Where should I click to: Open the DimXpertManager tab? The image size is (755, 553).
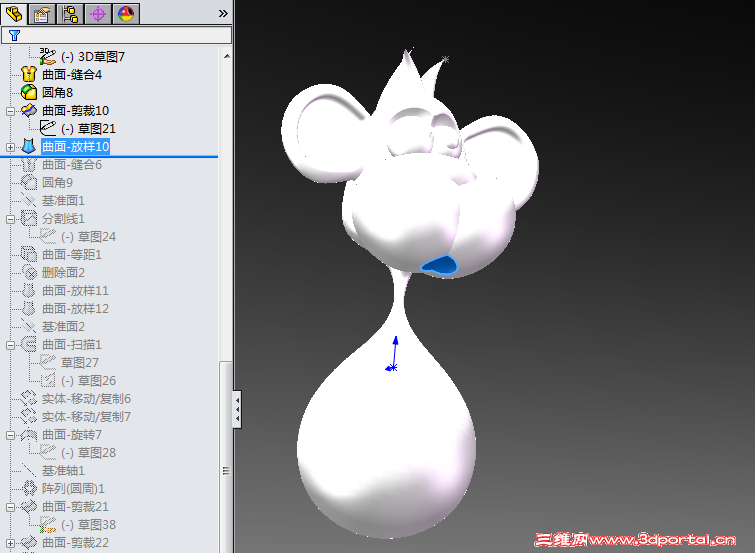coord(98,13)
